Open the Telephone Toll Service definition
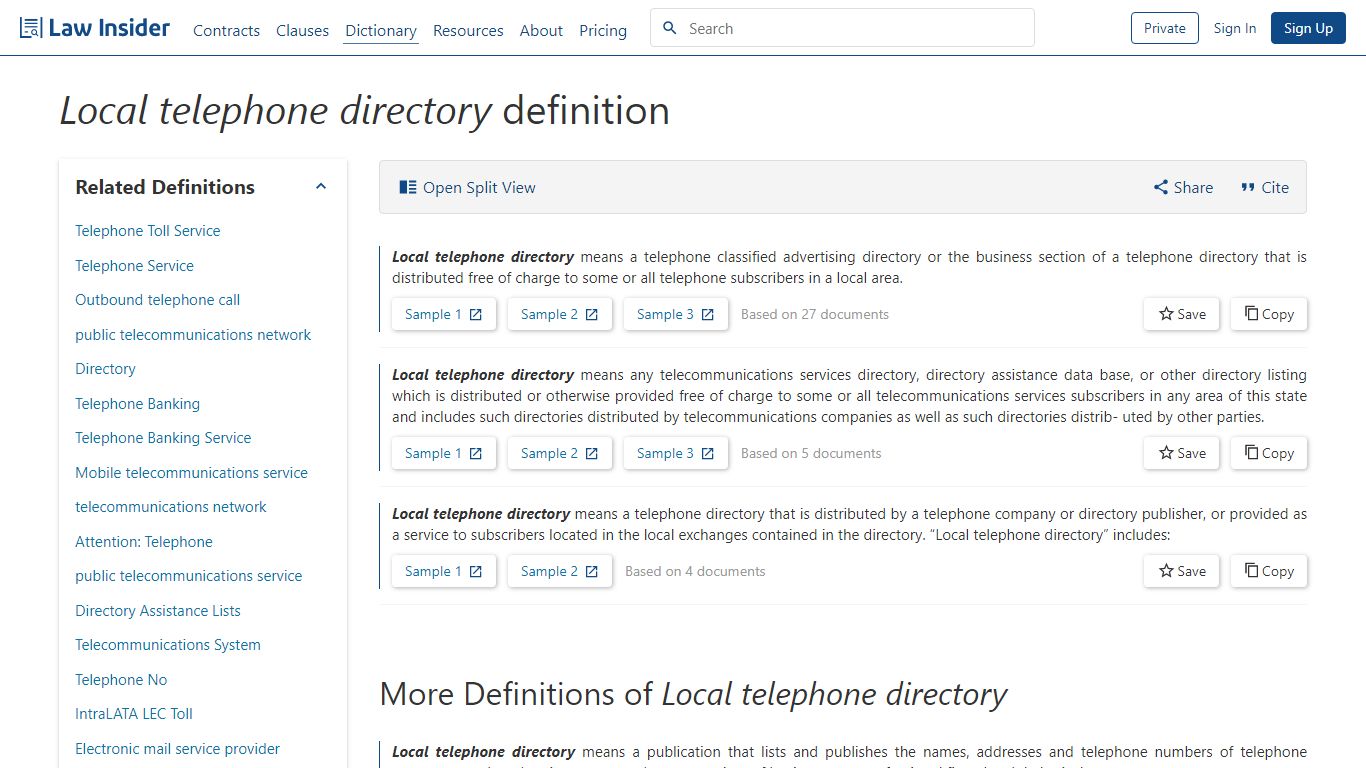Viewport: 1366px width, 768px height. point(147,231)
